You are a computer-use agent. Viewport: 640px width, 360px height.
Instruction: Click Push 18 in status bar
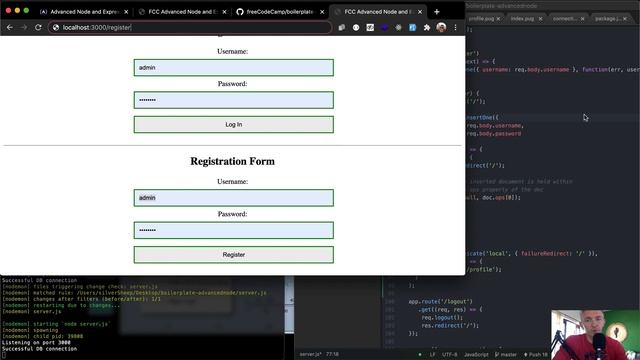536,355
